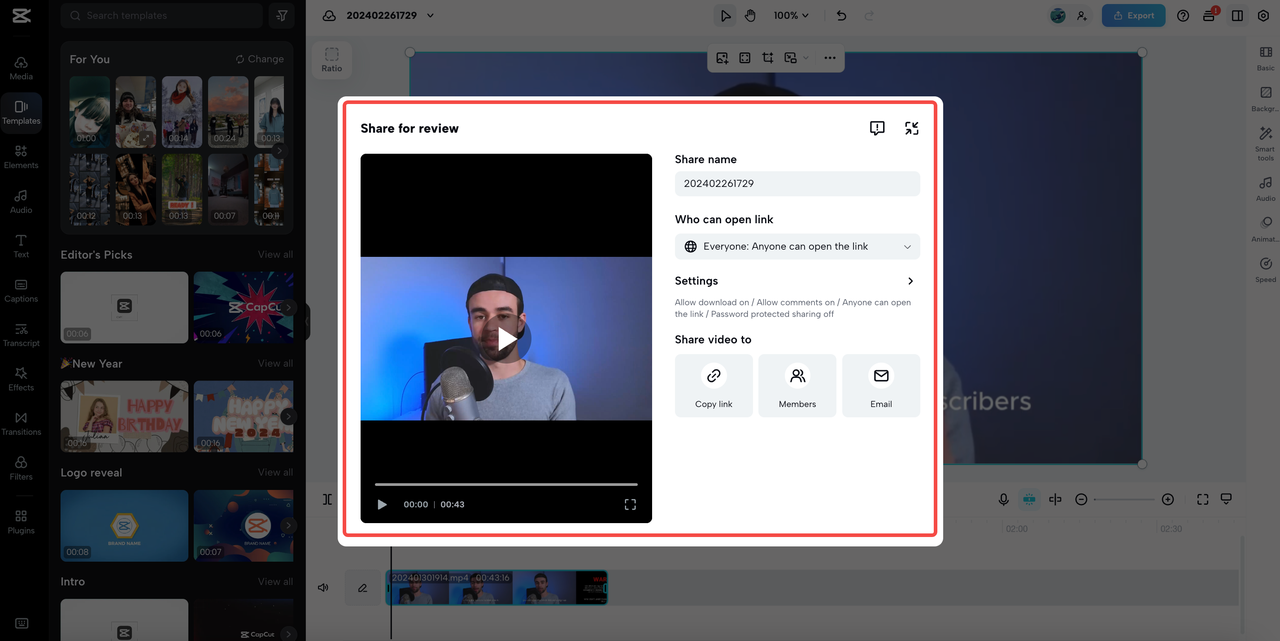
Task: Click the share preview progress bar
Action: [506, 484]
